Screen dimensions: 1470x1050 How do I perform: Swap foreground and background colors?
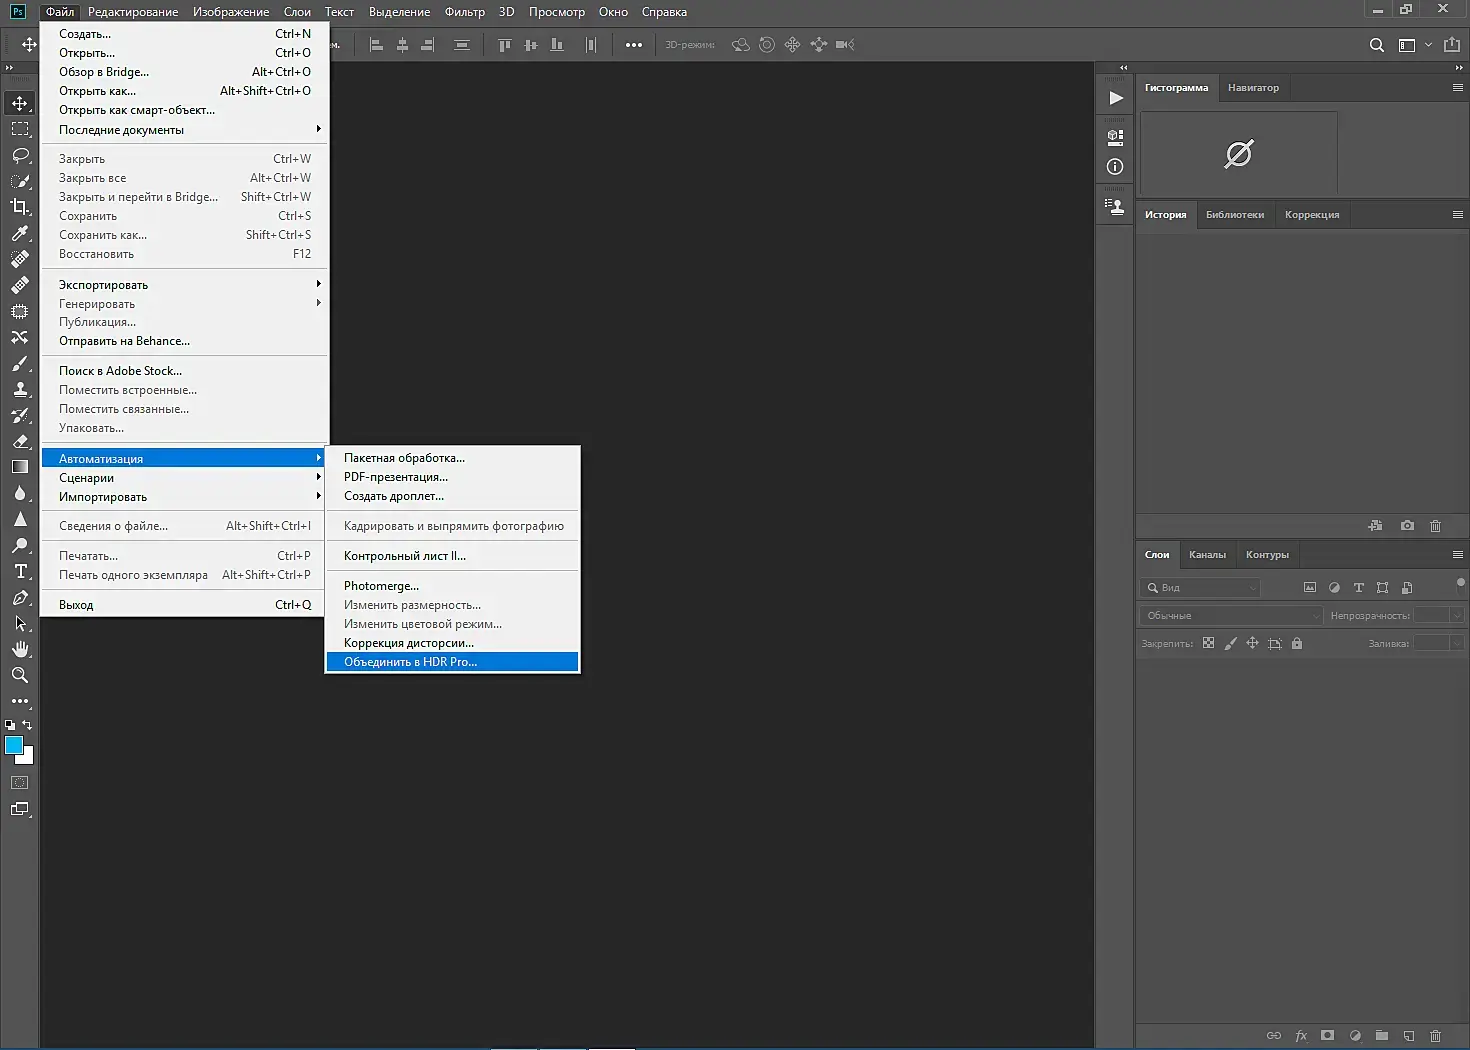pyautogui.click(x=27, y=724)
